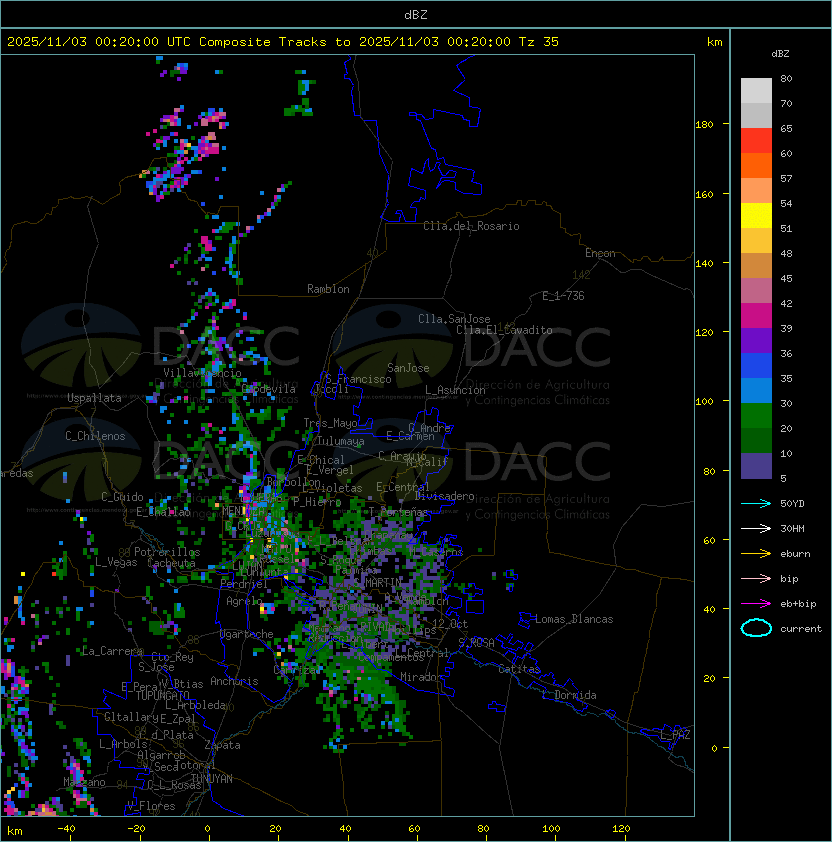Click the 'C_Guido' place label
832x842 pixels.
[x=122, y=497]
